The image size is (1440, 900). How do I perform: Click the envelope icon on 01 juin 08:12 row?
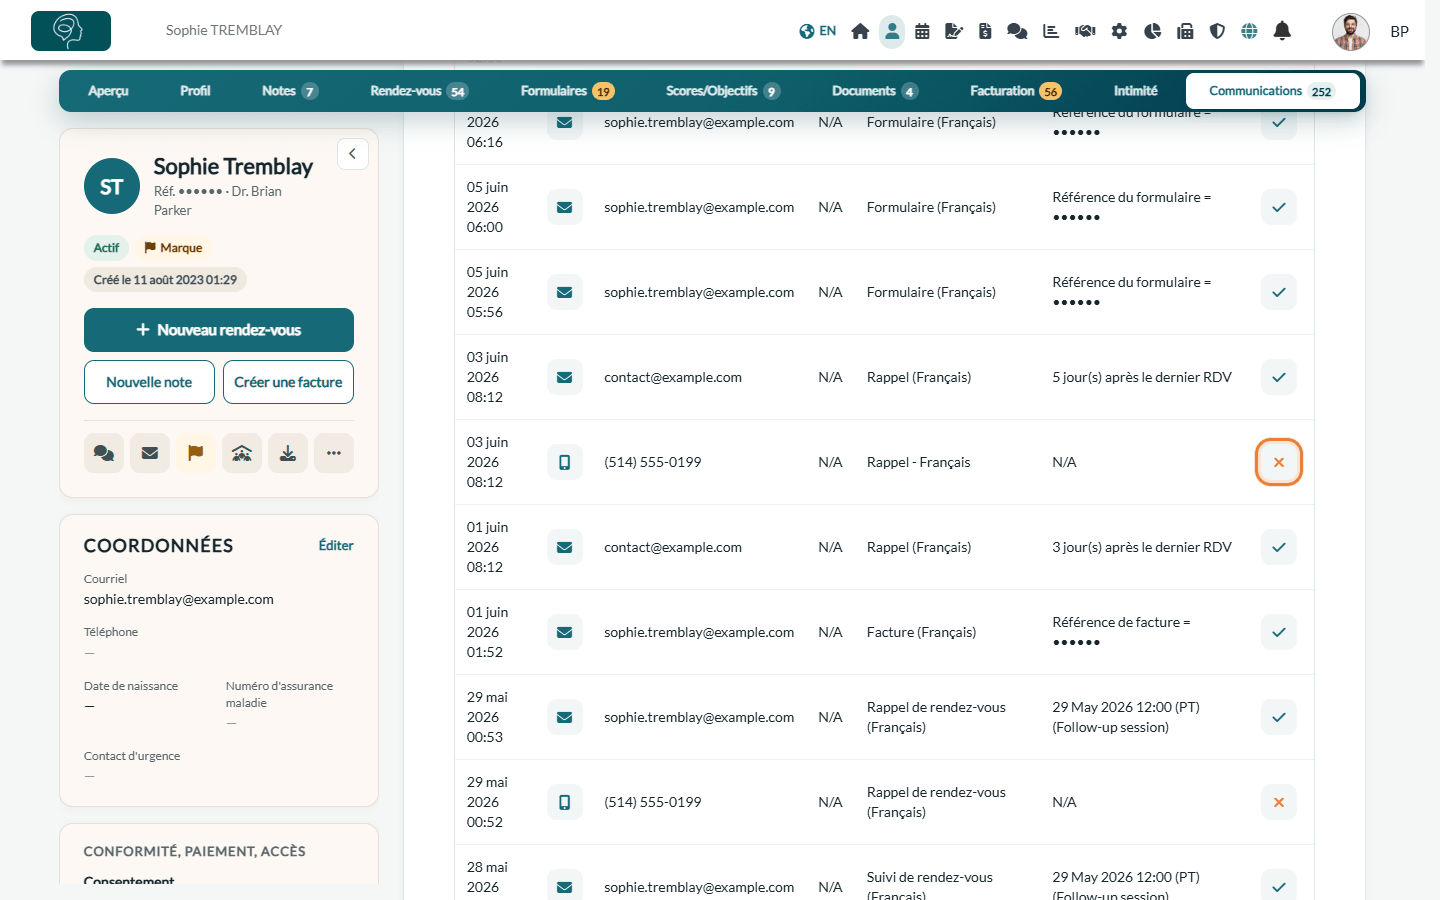pos(565,547)
